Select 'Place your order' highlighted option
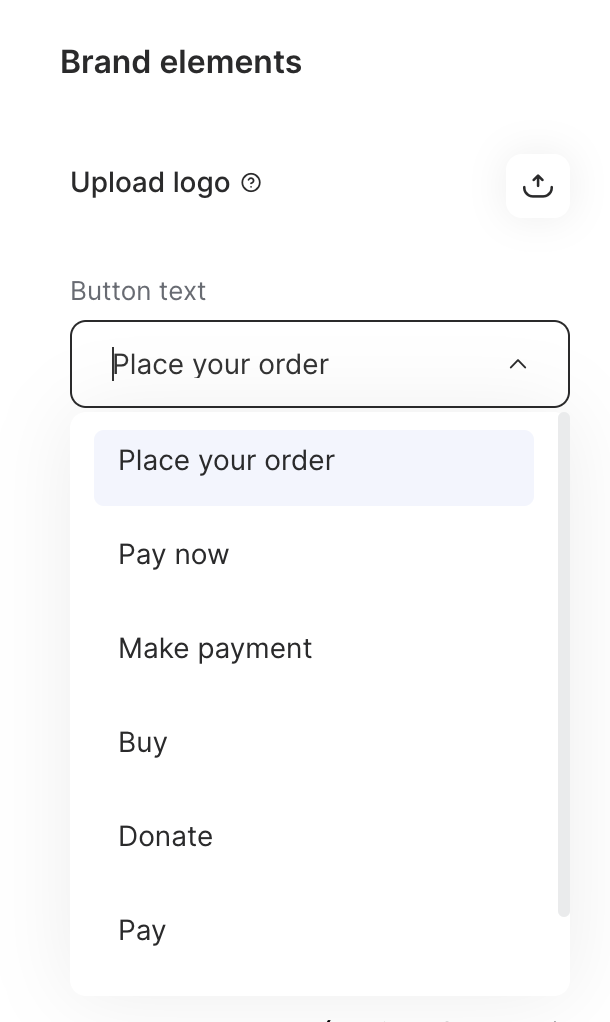 pos(226,461)
